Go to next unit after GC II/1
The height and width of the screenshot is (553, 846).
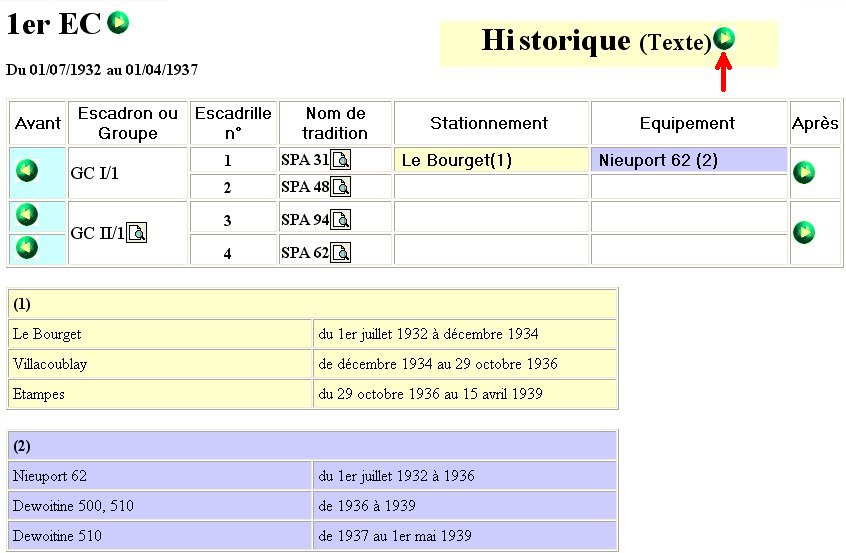point(804,233)
